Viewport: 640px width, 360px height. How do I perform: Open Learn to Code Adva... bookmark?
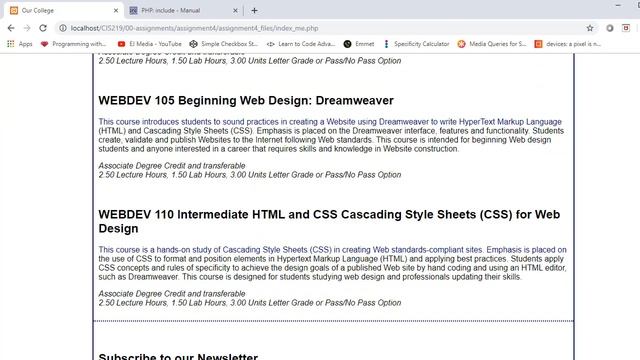tap(301, 44)
